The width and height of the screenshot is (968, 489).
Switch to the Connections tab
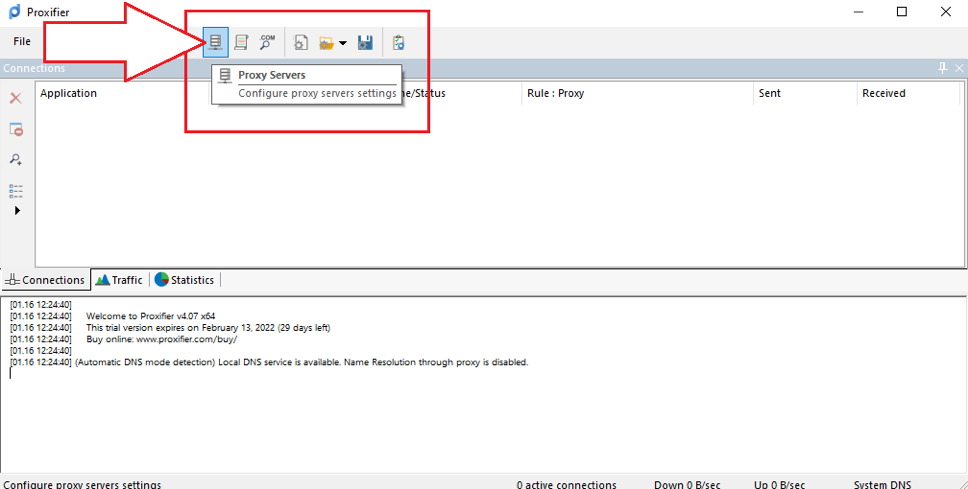tap(46, 280)
